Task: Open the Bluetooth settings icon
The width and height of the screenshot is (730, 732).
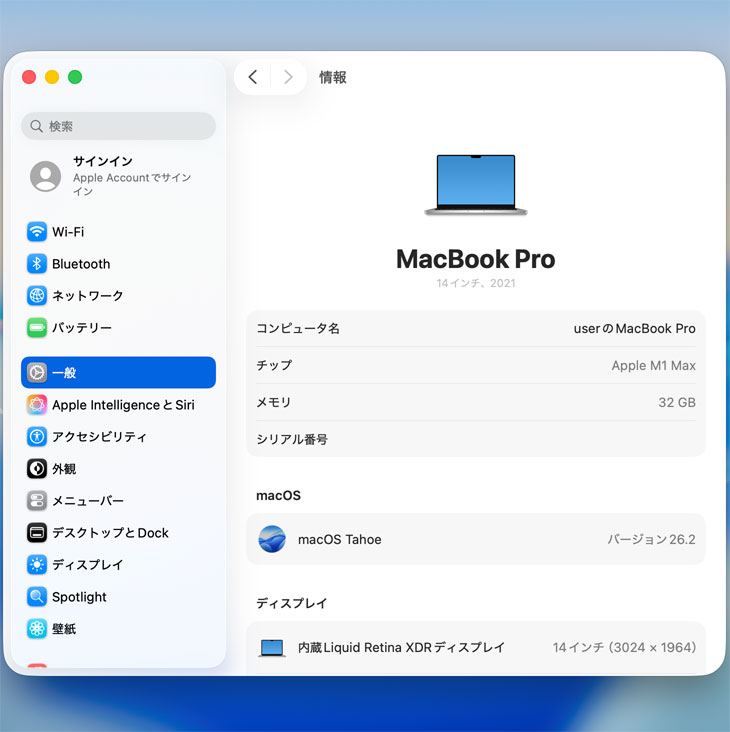Action: click(x=37, y=264)
